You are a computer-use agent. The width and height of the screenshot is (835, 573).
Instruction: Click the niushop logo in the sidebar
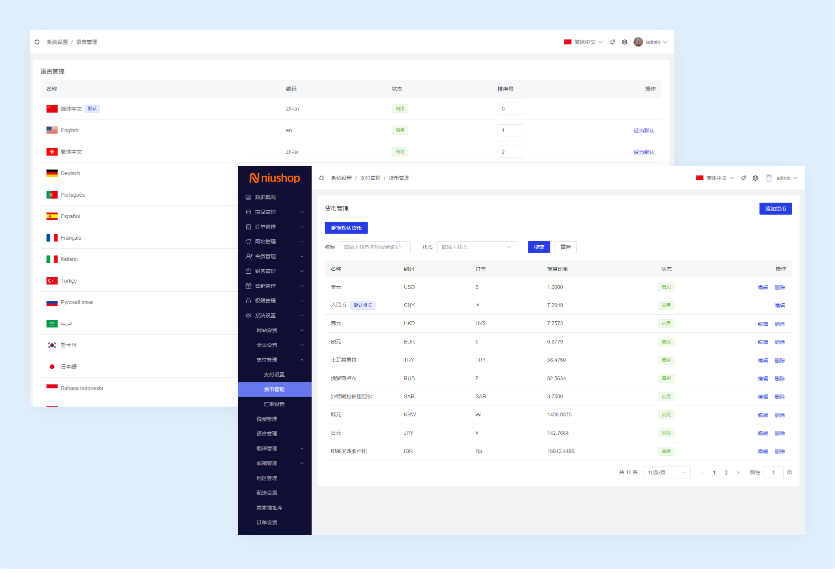point(274,178)
